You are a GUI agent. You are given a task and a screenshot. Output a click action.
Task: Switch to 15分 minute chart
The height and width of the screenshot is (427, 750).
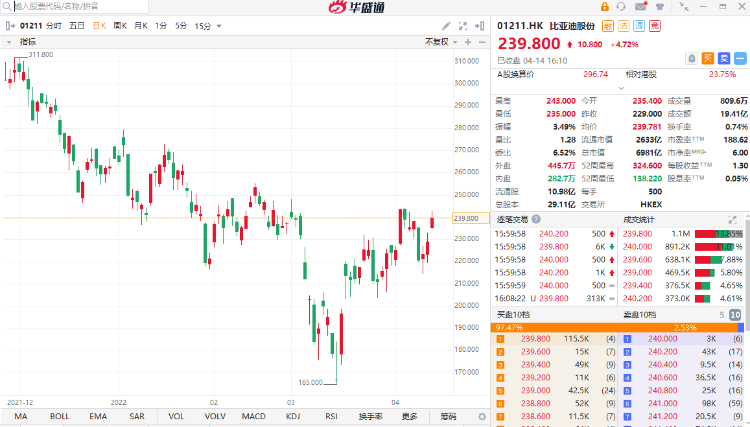click(203, 26)
